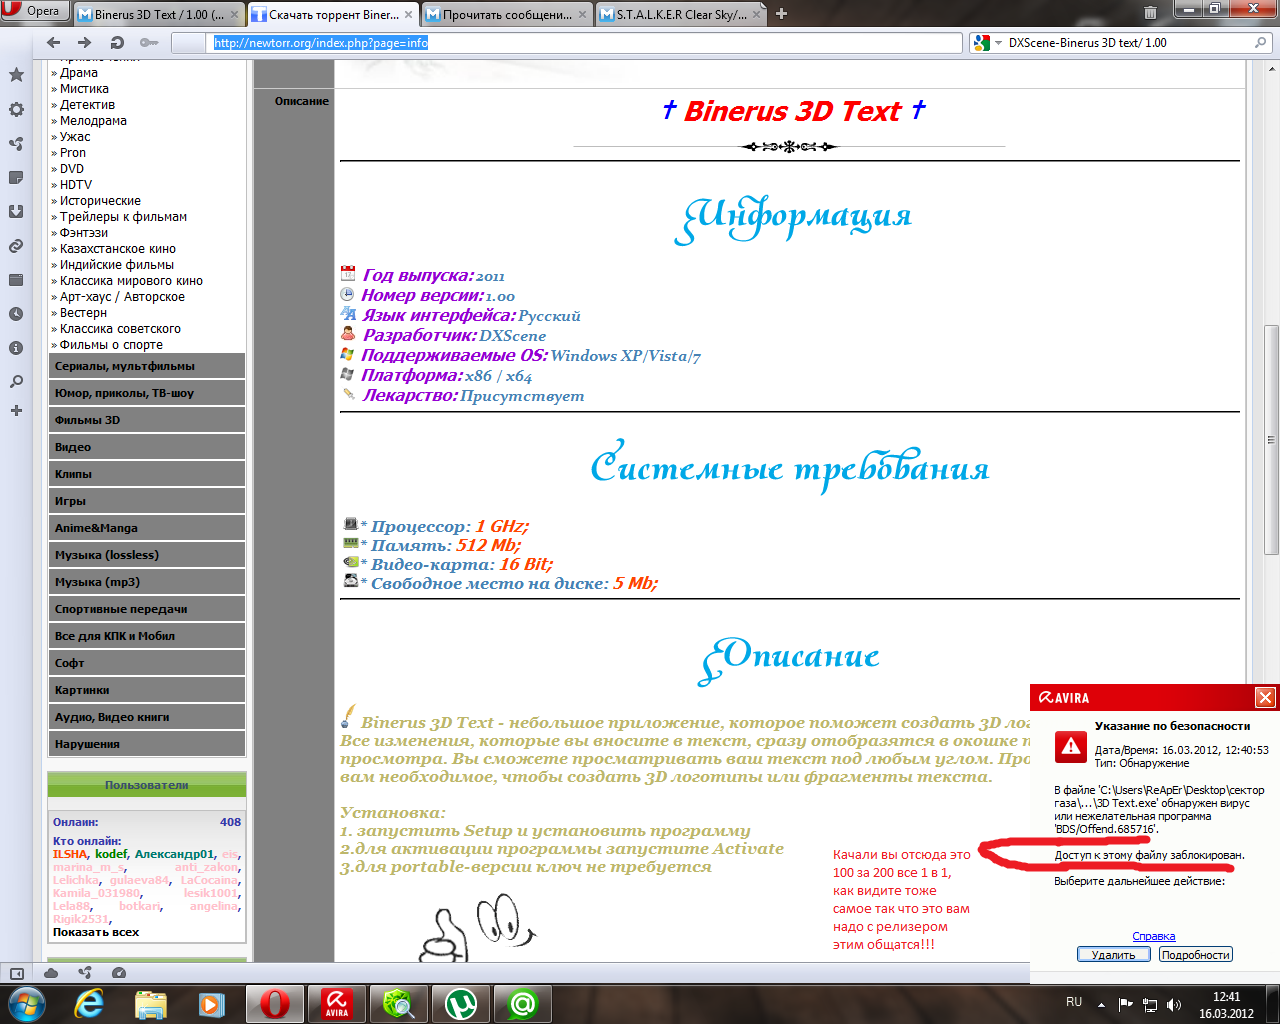1280x1024 pixels.
Task: Click the RU language indicator in tray
Action: (1074, 1002)
